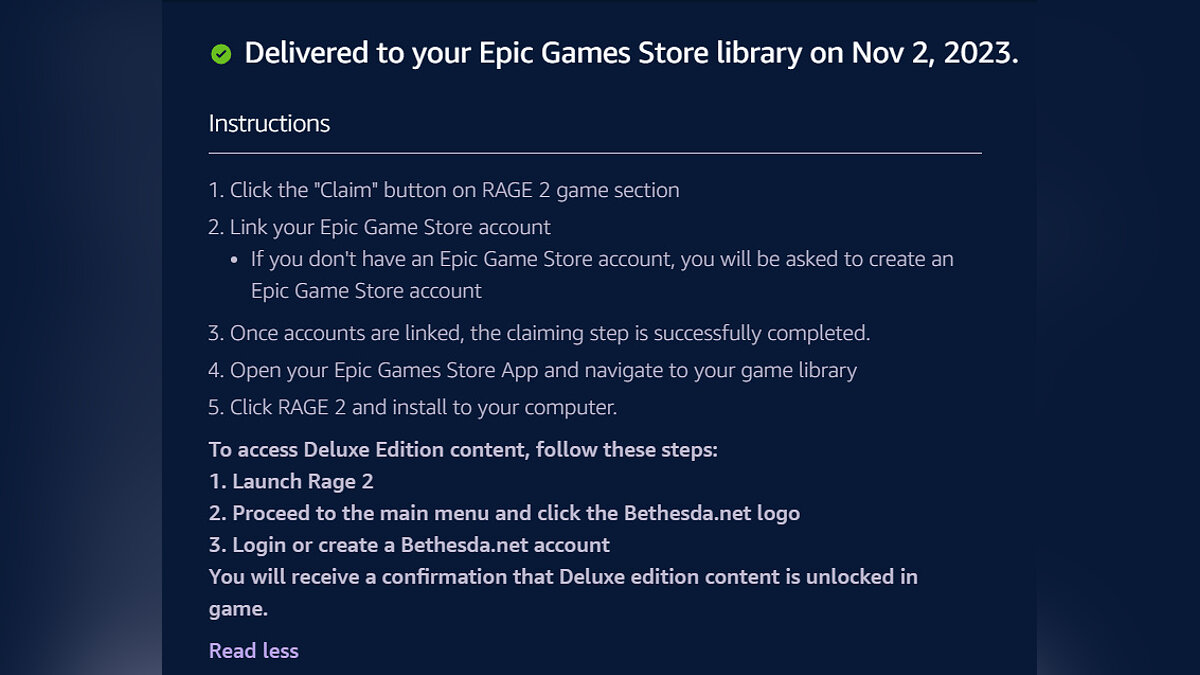
Task: Click the 'Open your Epic Games Store App' step
Action: [x=385, y=370]
